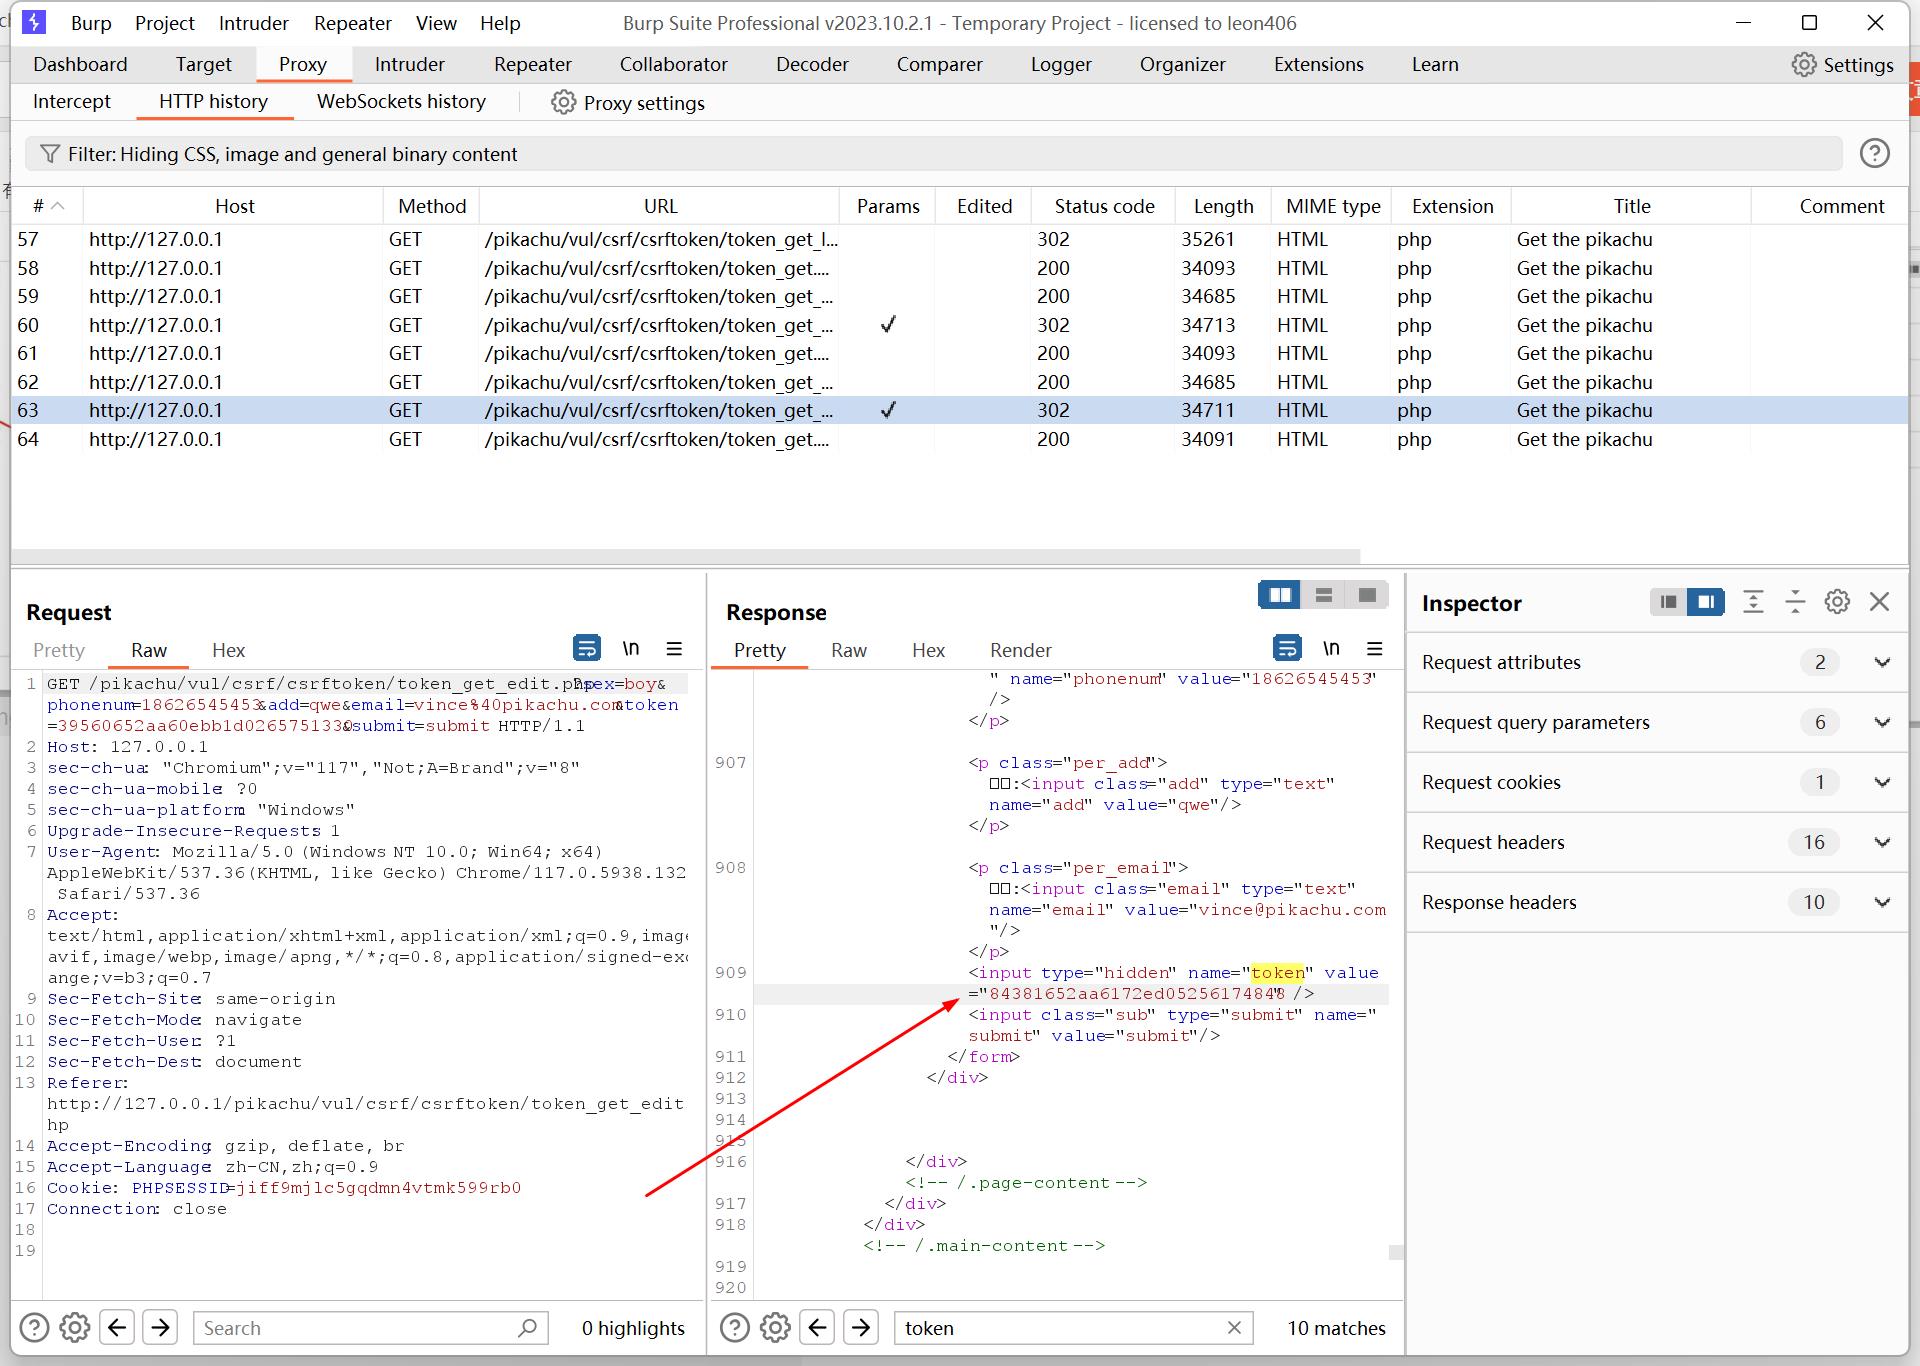Expand all Inspector sections
This screenshot has width=1920, height=1366.
pos(1753,601)
